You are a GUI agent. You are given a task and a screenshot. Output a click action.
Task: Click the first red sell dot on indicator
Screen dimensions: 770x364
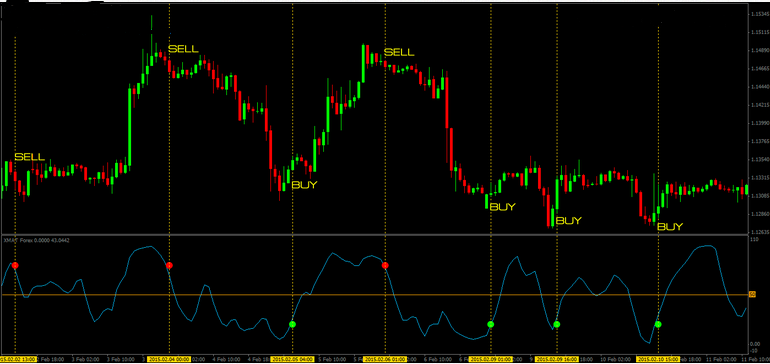(x=15, y=265)
